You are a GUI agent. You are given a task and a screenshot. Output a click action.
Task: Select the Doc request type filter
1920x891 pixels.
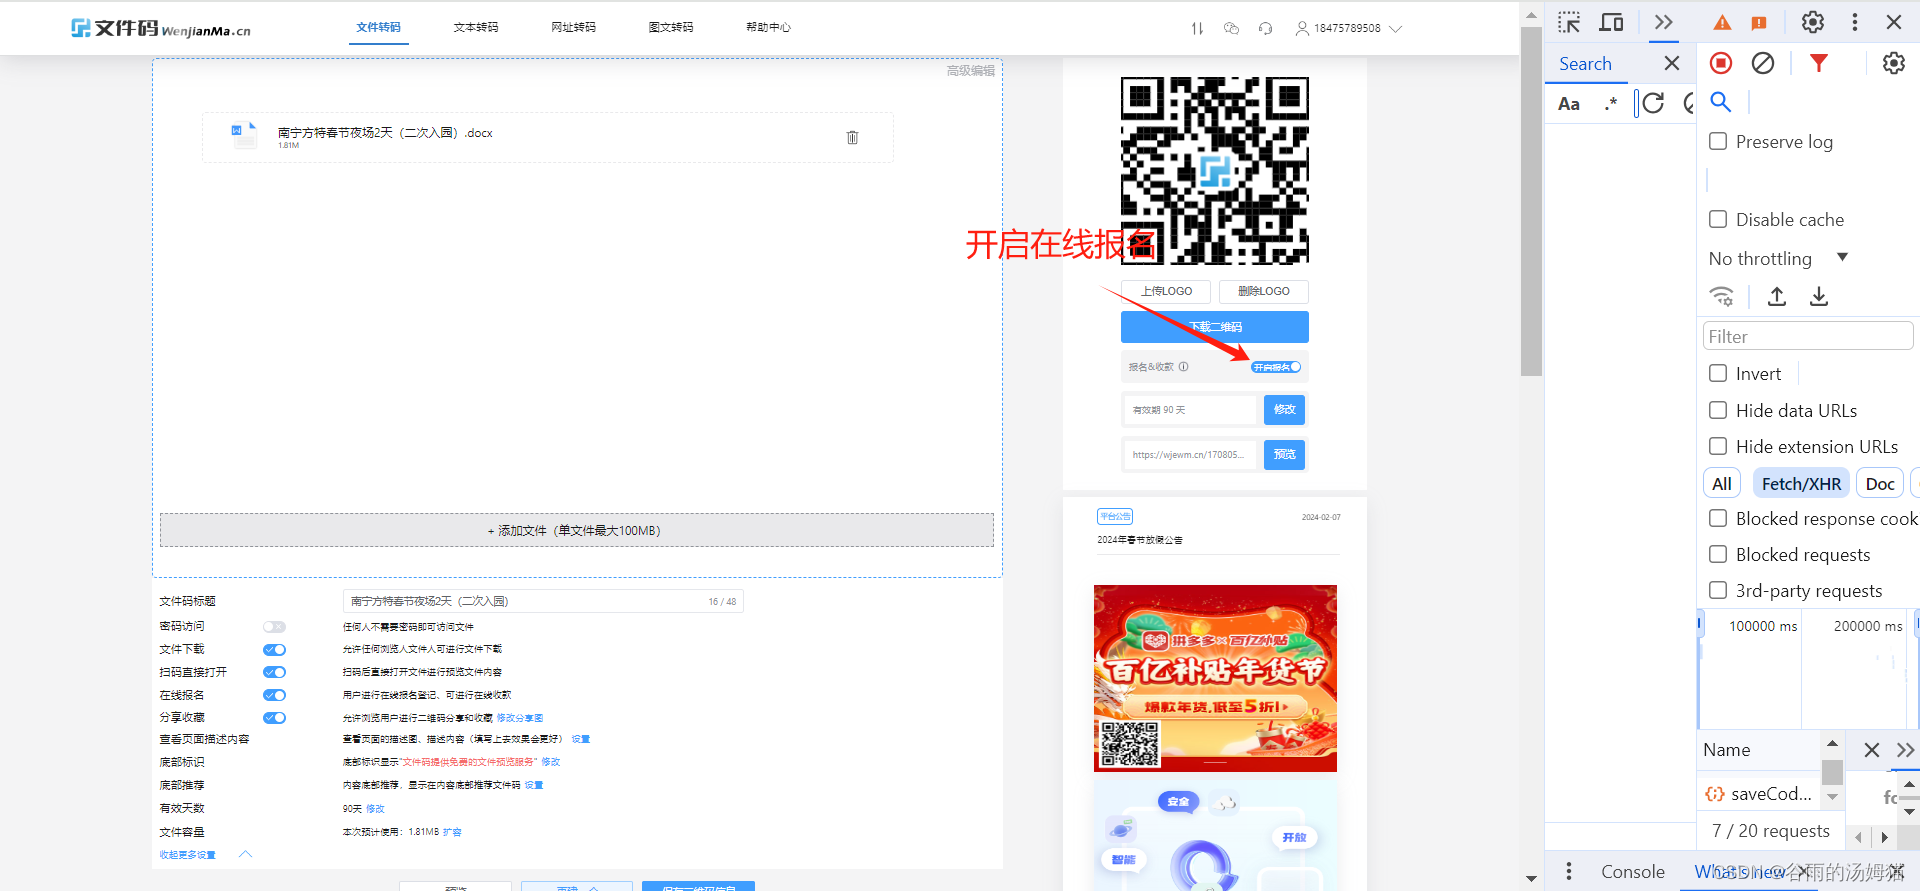(x=1880, y=484)
